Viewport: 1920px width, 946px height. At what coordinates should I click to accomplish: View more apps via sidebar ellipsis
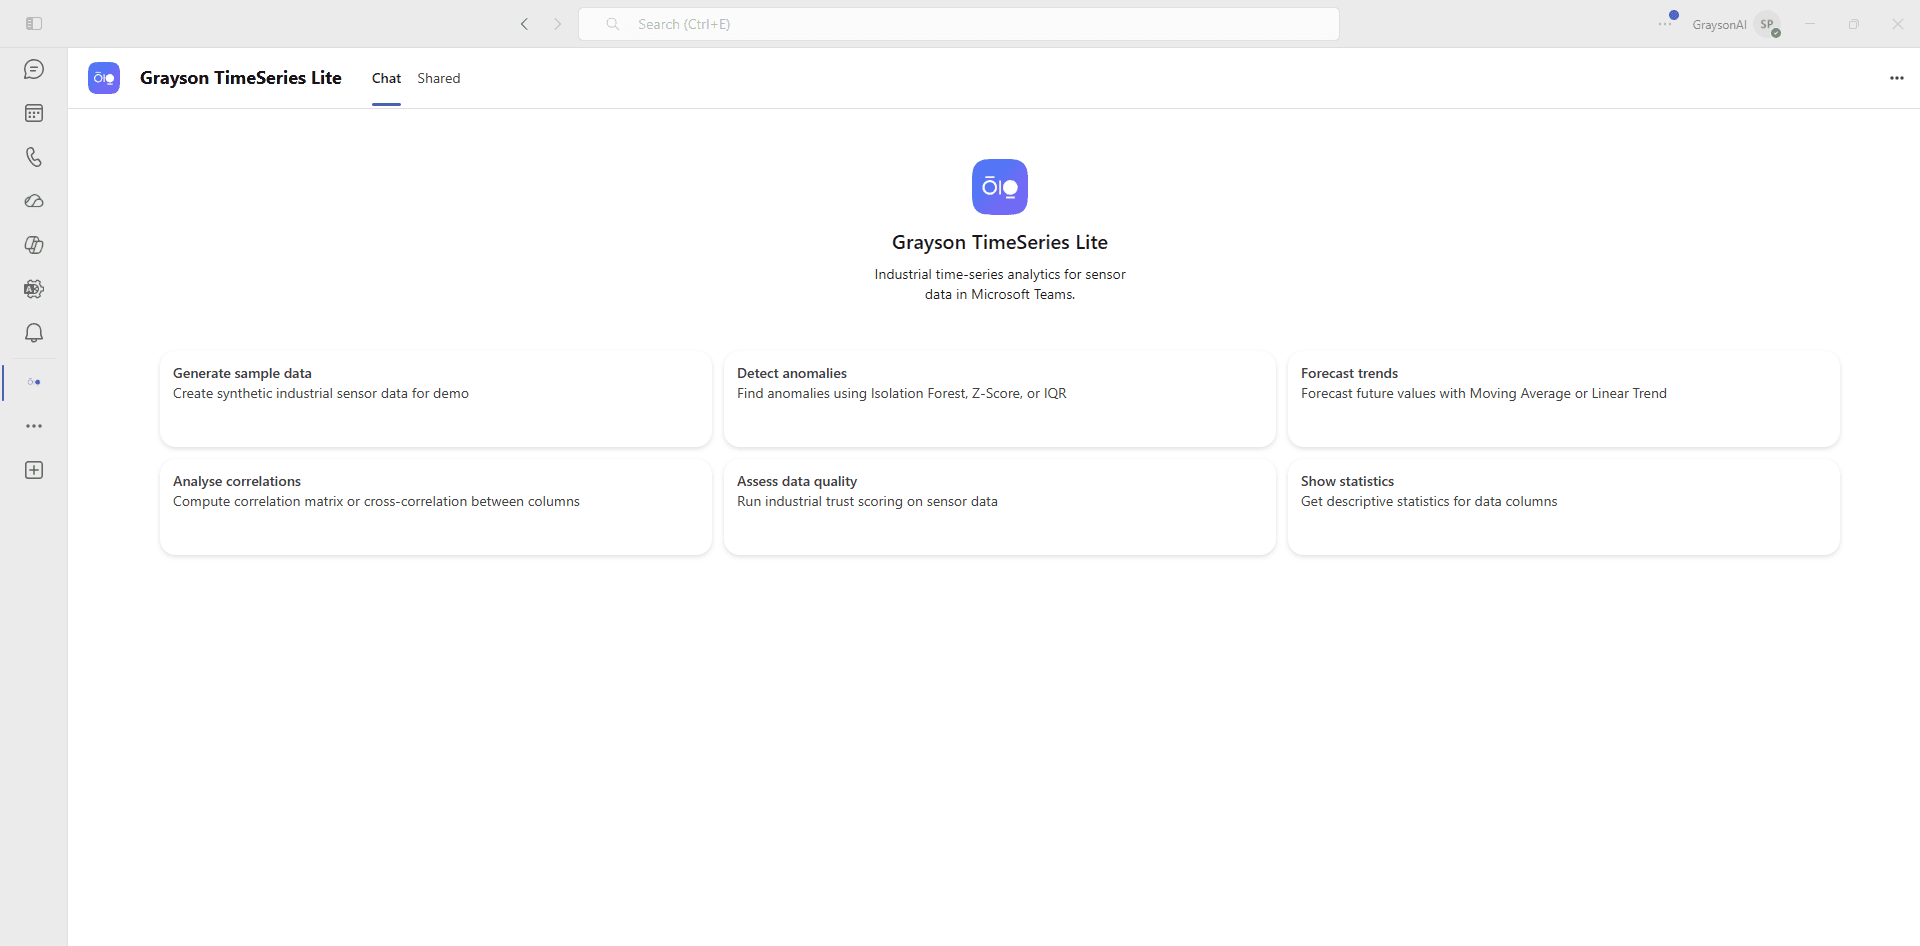(x=34, y=426)
